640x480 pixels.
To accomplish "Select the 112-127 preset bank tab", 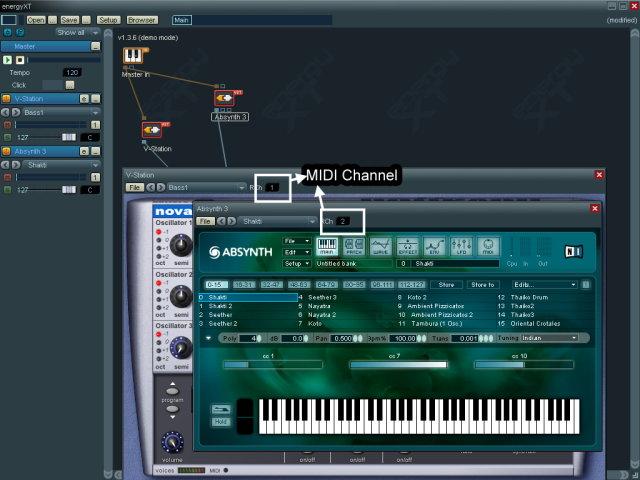I will (x=412, y=284).
